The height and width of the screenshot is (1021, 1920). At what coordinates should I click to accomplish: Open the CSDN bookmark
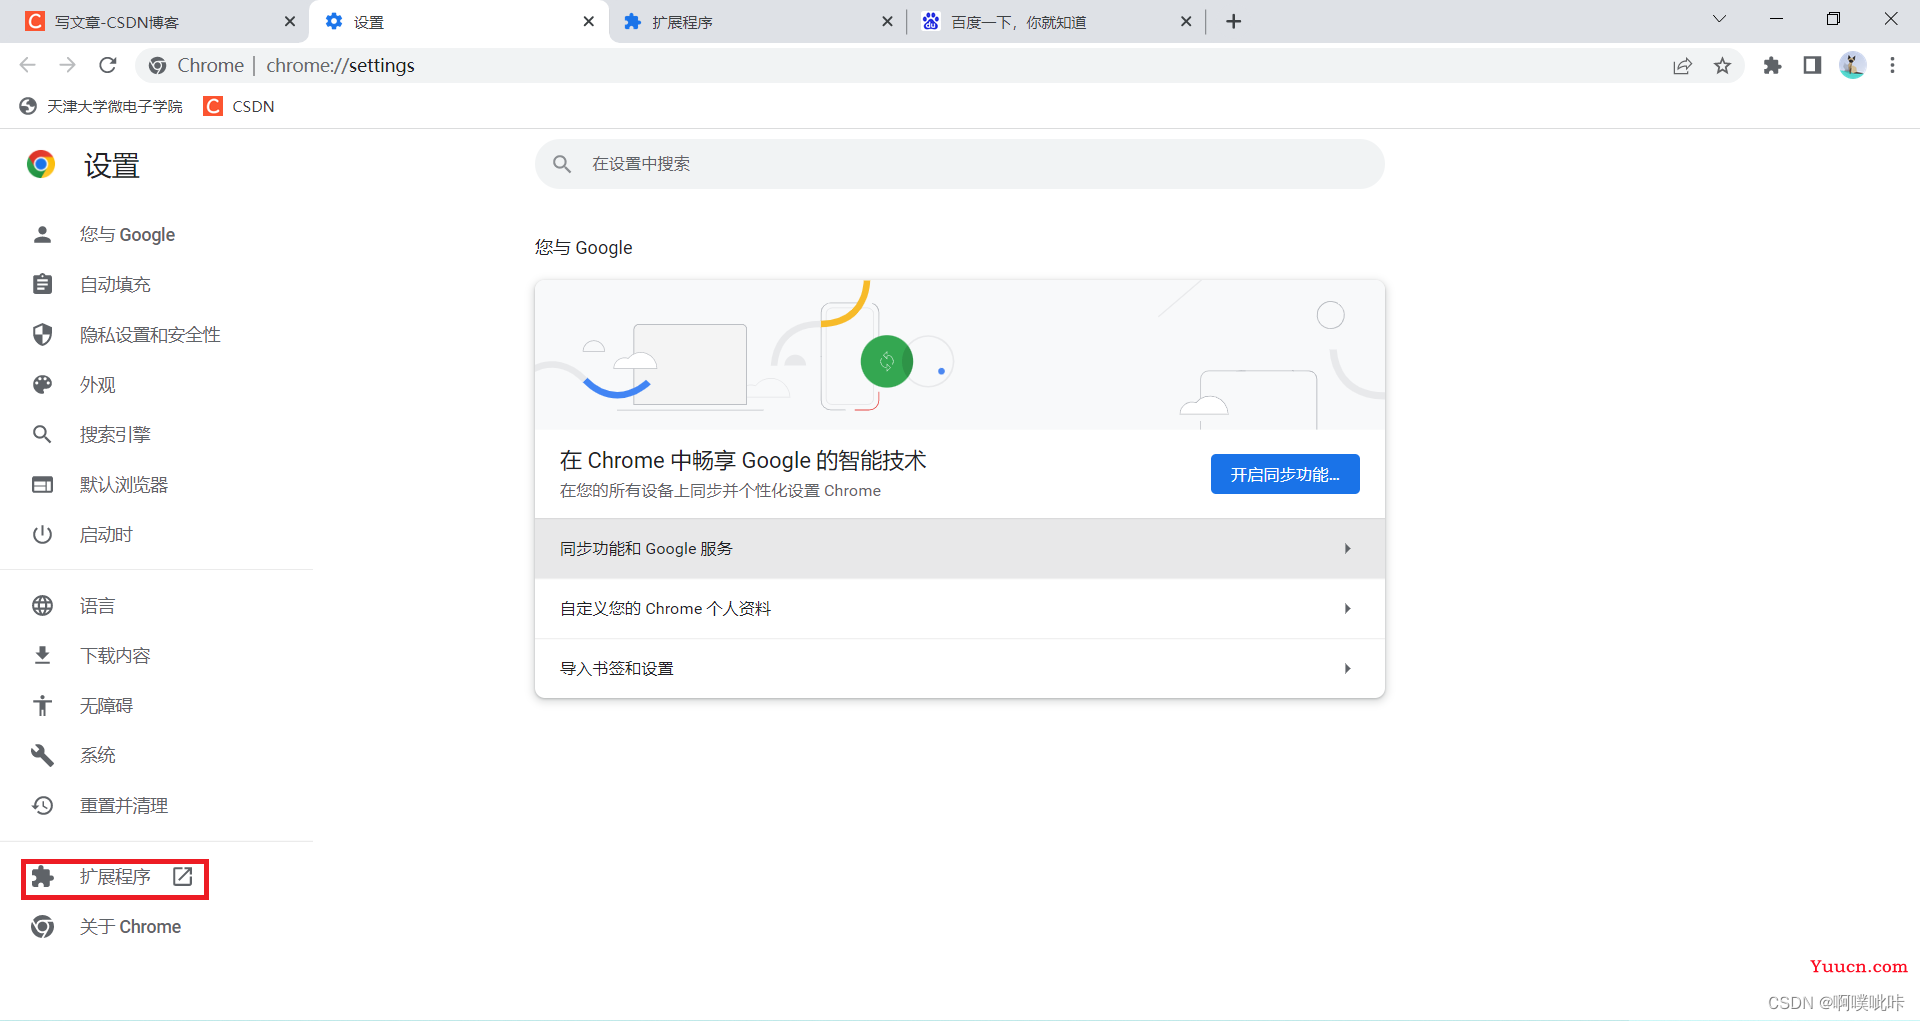click(x=239, y=106)
